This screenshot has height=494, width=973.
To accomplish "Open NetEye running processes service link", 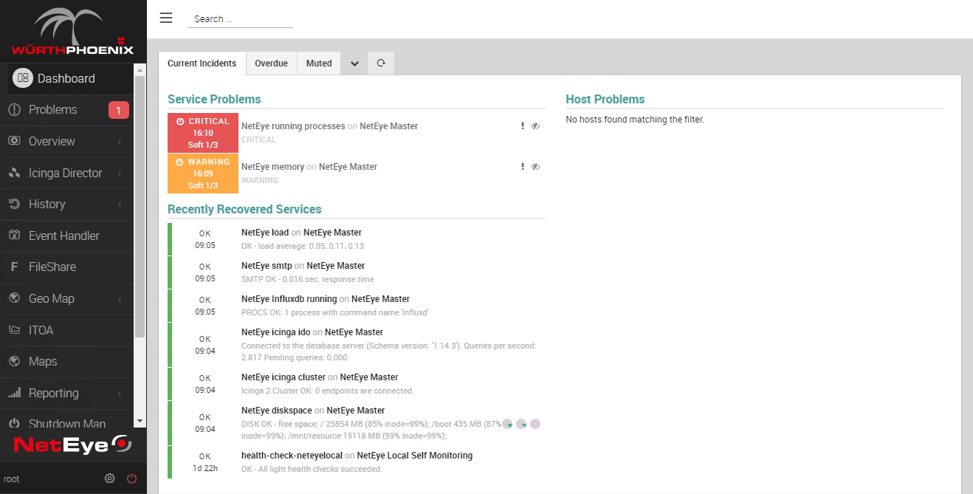I will tap(293, 126).
